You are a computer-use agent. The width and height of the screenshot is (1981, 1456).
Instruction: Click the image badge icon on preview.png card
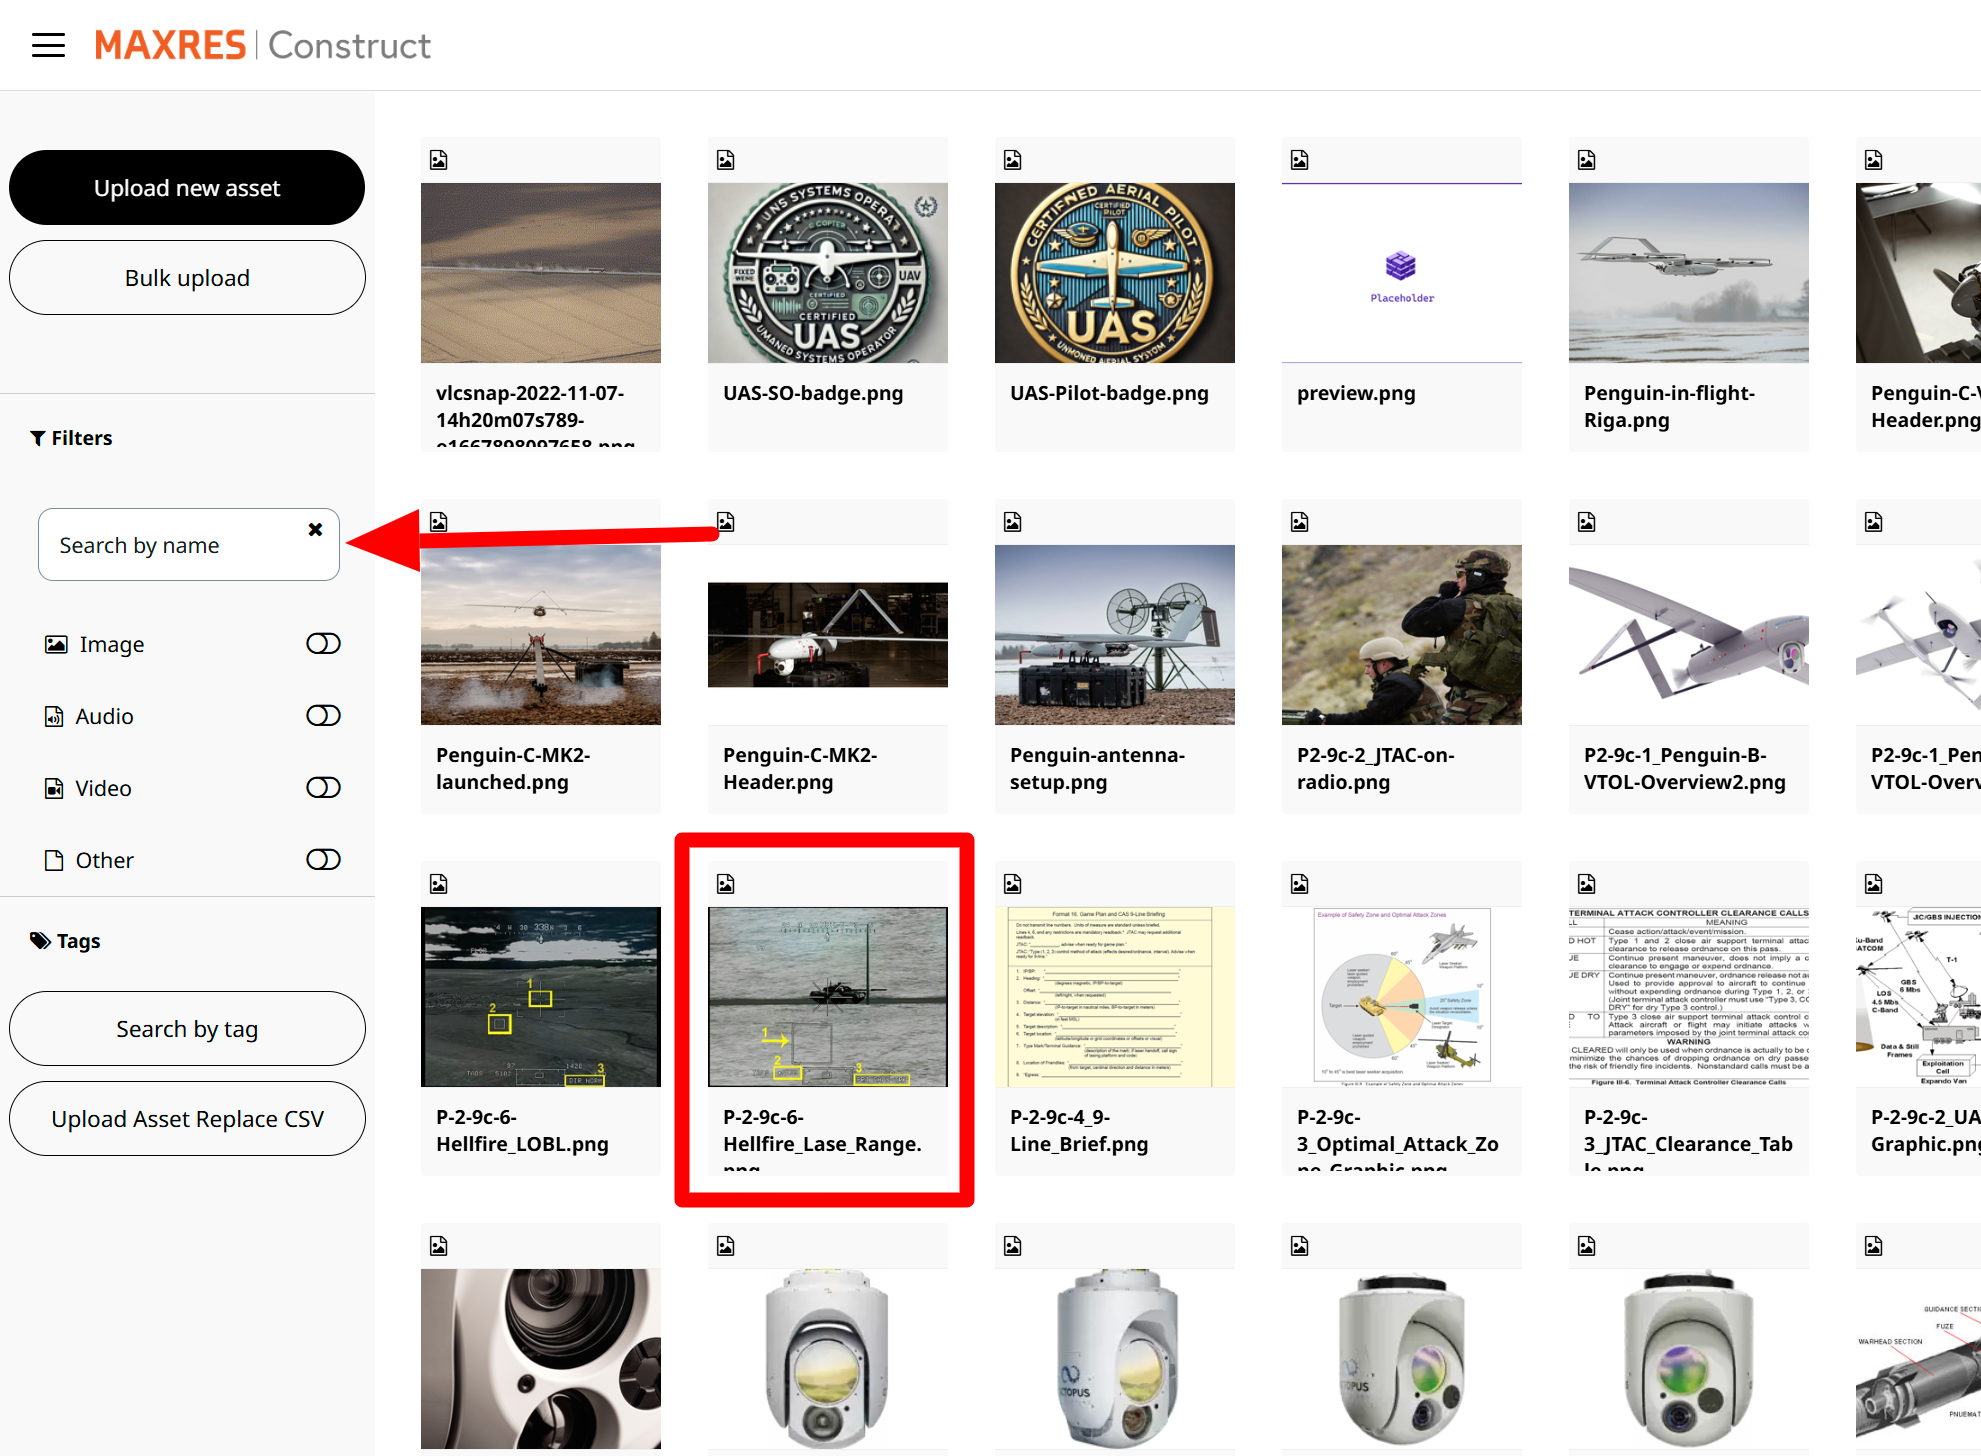pyautogui.click(x=1299, y=159)
